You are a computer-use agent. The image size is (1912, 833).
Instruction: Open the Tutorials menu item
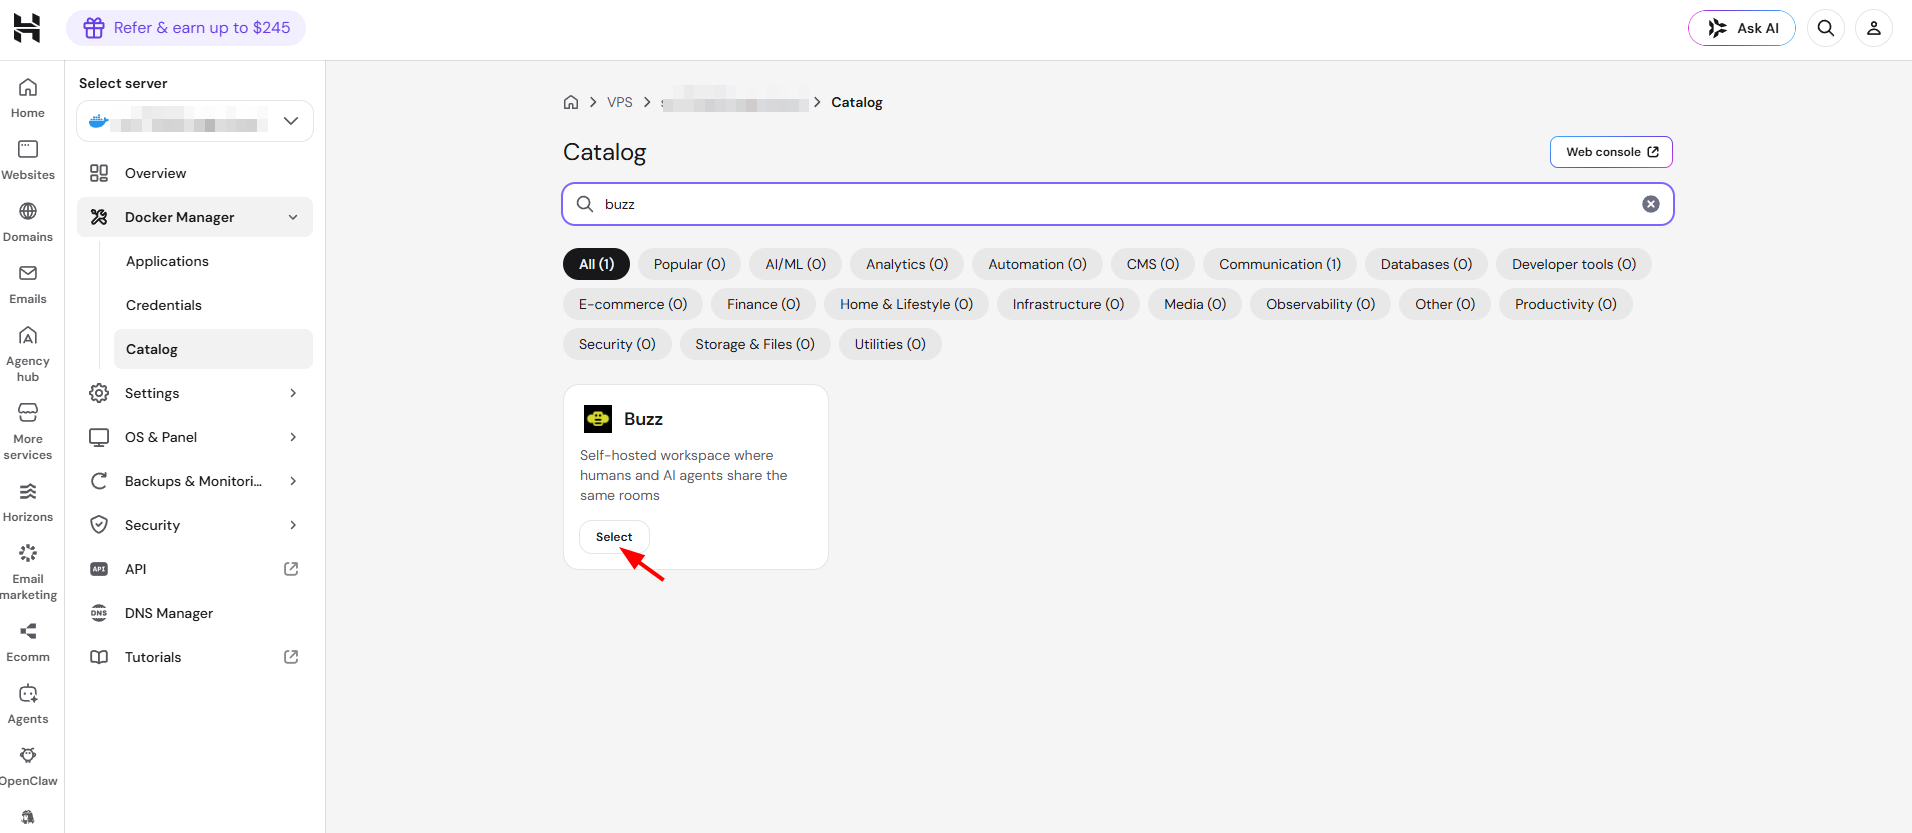(x=195, y=657)
